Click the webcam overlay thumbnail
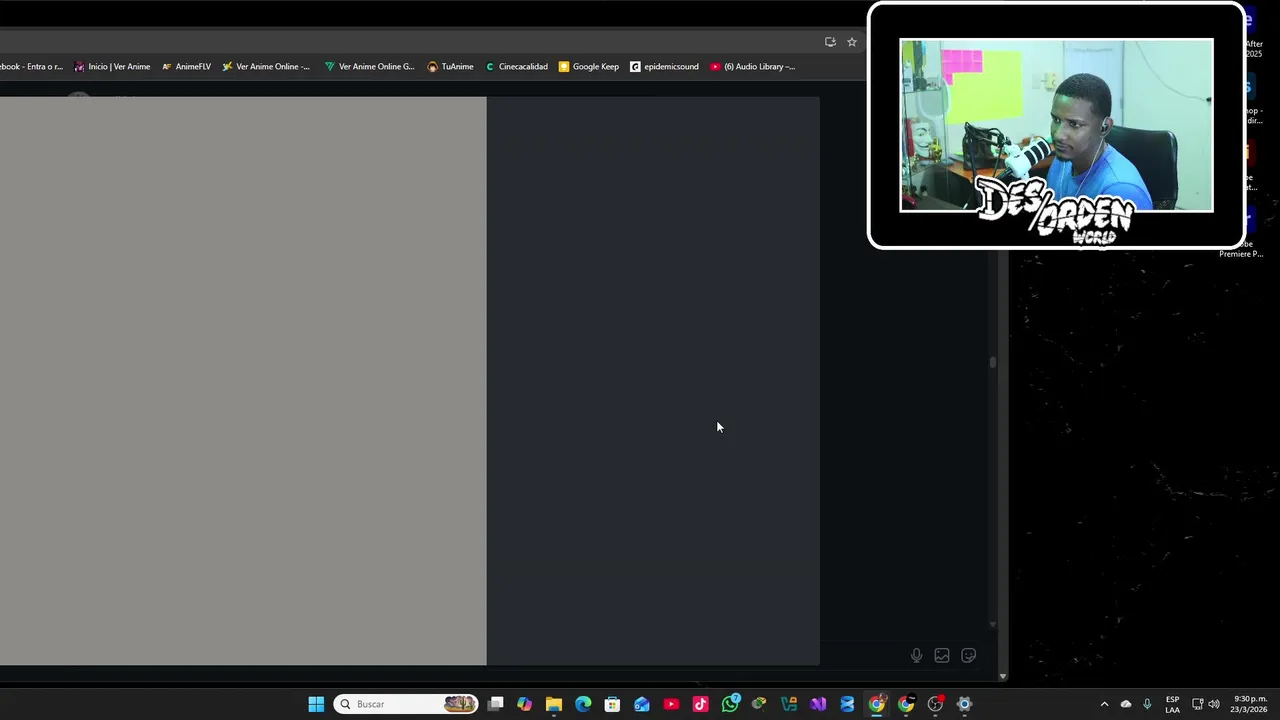Image resolution: width=1280 pixels, height=720 pixels. tap(1056, 126)
